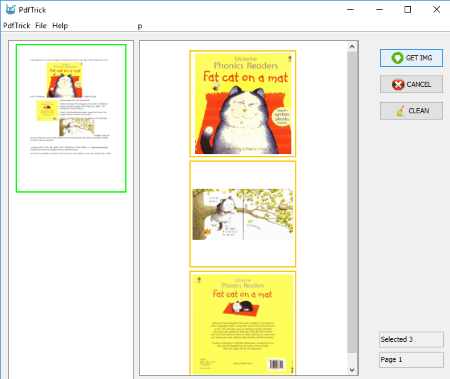Select the page 1 thumbnail with the green border
The height and width of the screenshot is (379, 450).
(71, 118)
